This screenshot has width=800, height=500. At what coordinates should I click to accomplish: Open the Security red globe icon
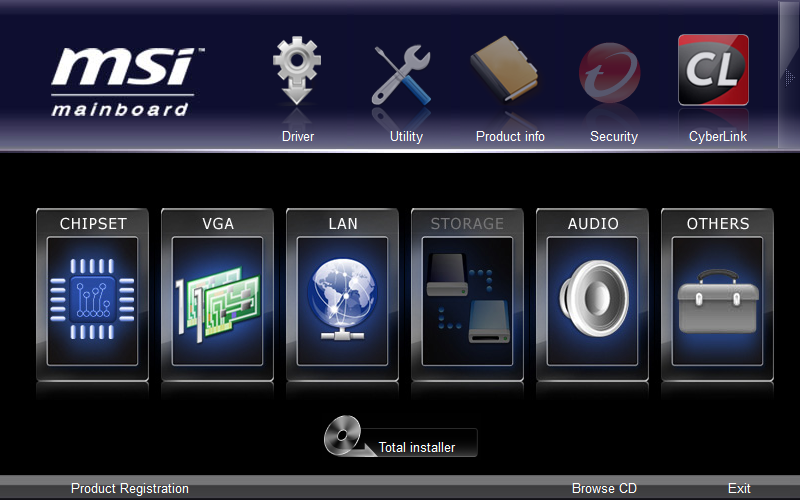tap(609, 73)
